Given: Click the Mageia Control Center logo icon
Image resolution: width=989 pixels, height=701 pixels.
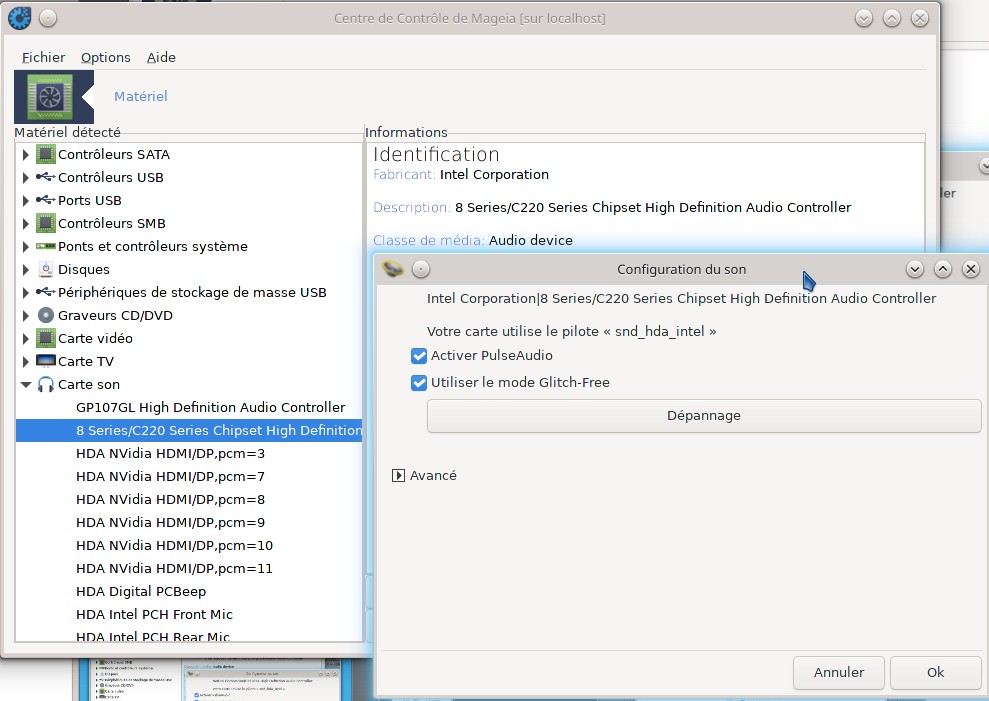Looking at the screenshot, I should tap(20, 18).
